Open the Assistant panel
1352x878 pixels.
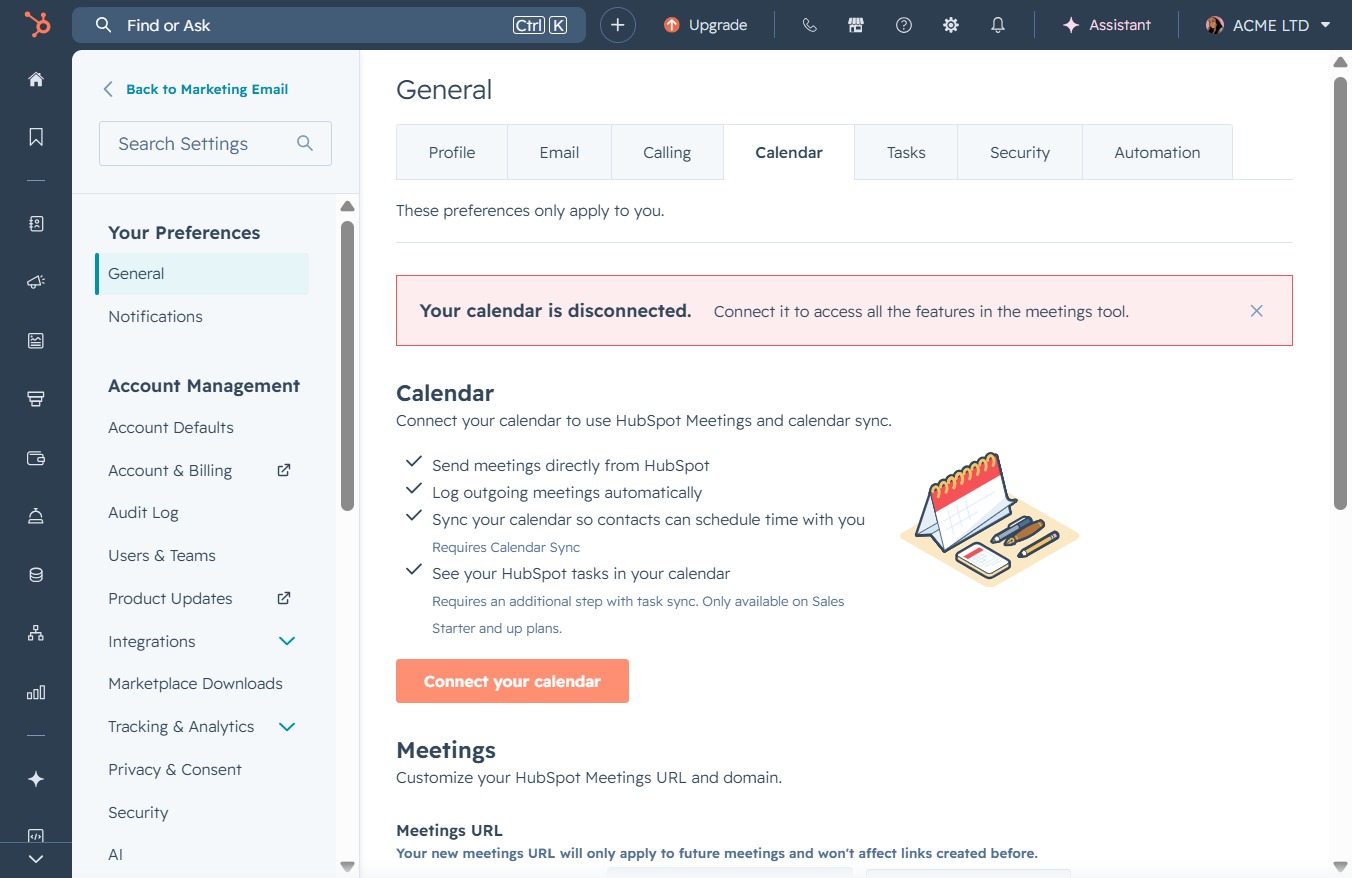coord(1107,25)
